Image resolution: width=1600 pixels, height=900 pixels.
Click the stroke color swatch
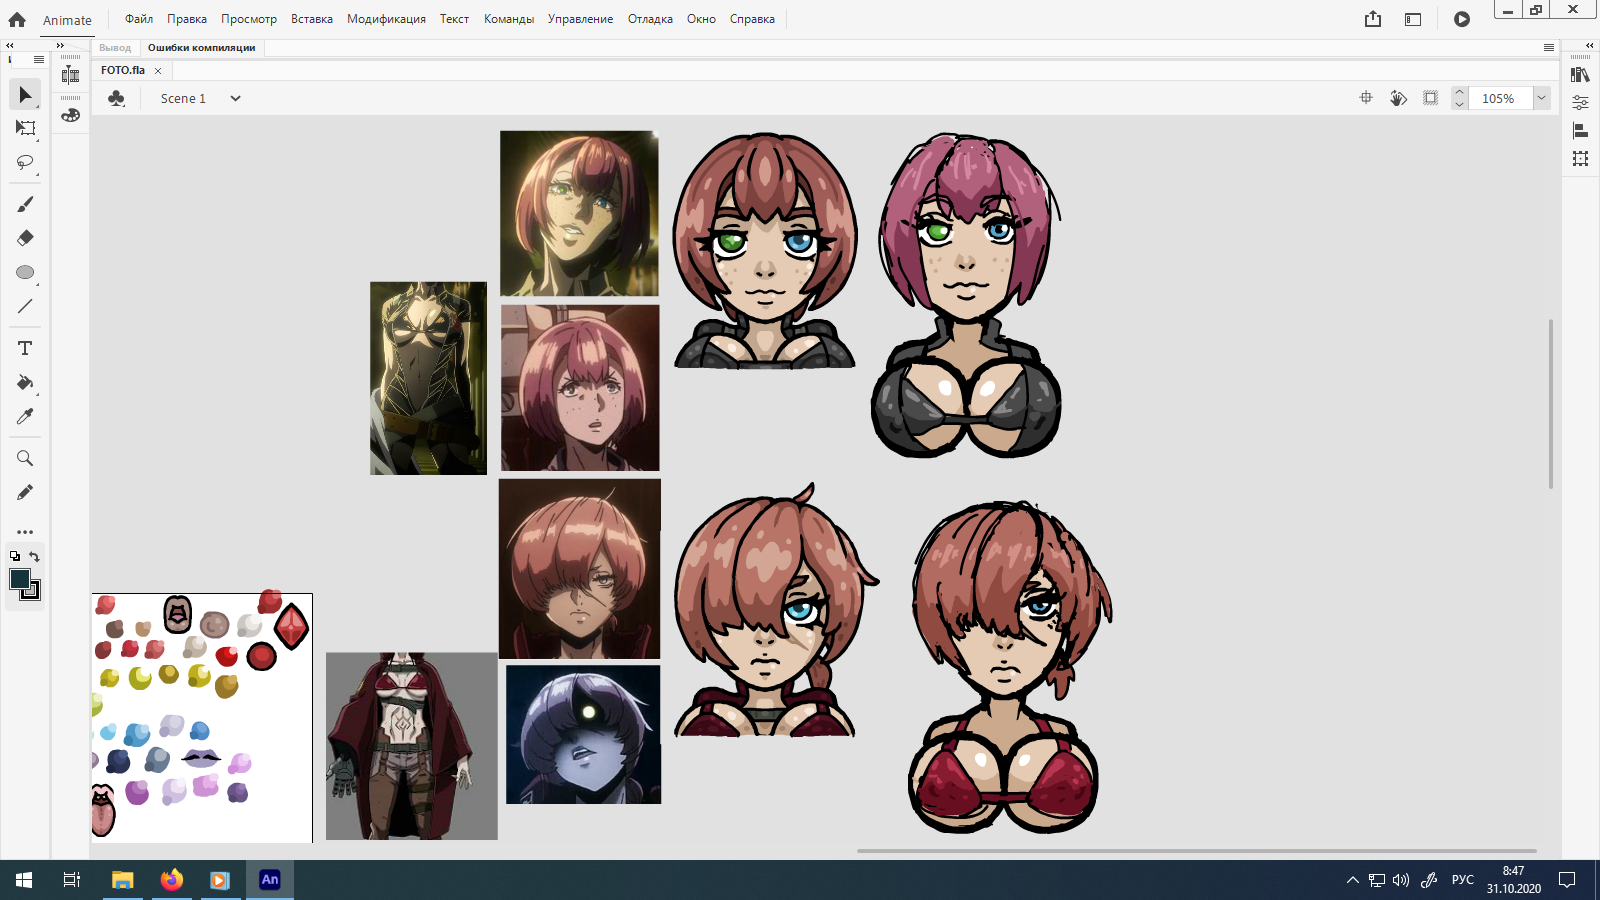pos(34,592)
